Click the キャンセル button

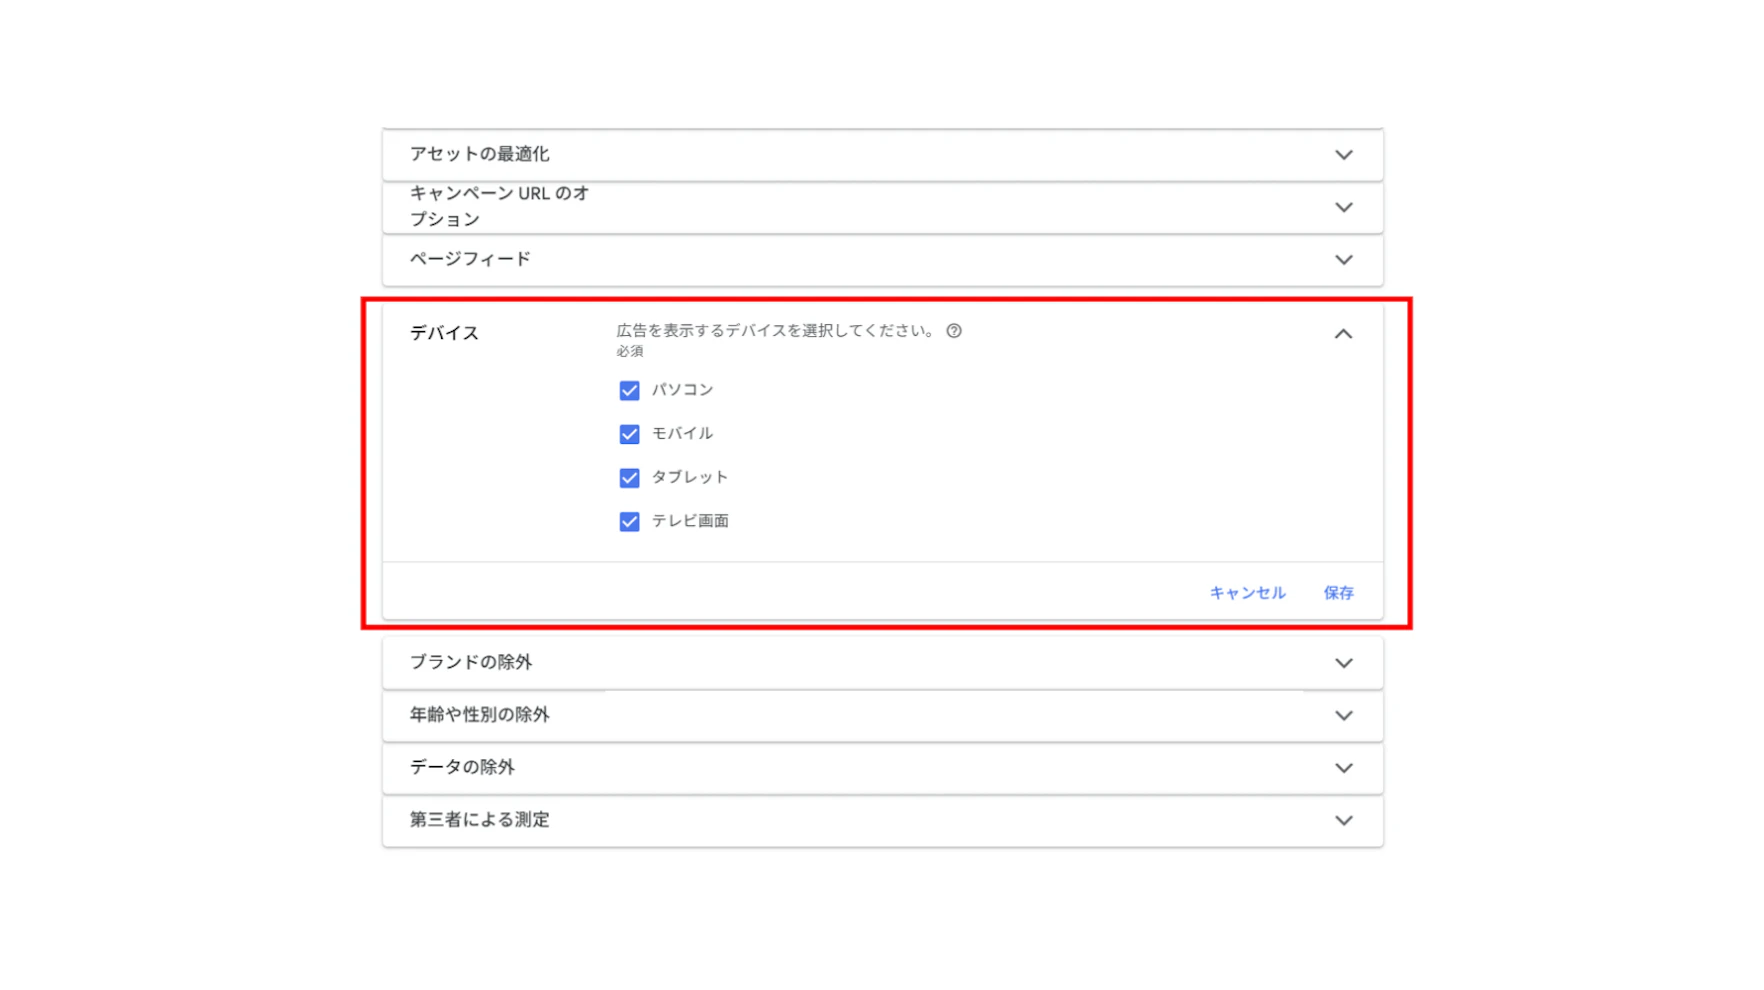(1247, 593)
